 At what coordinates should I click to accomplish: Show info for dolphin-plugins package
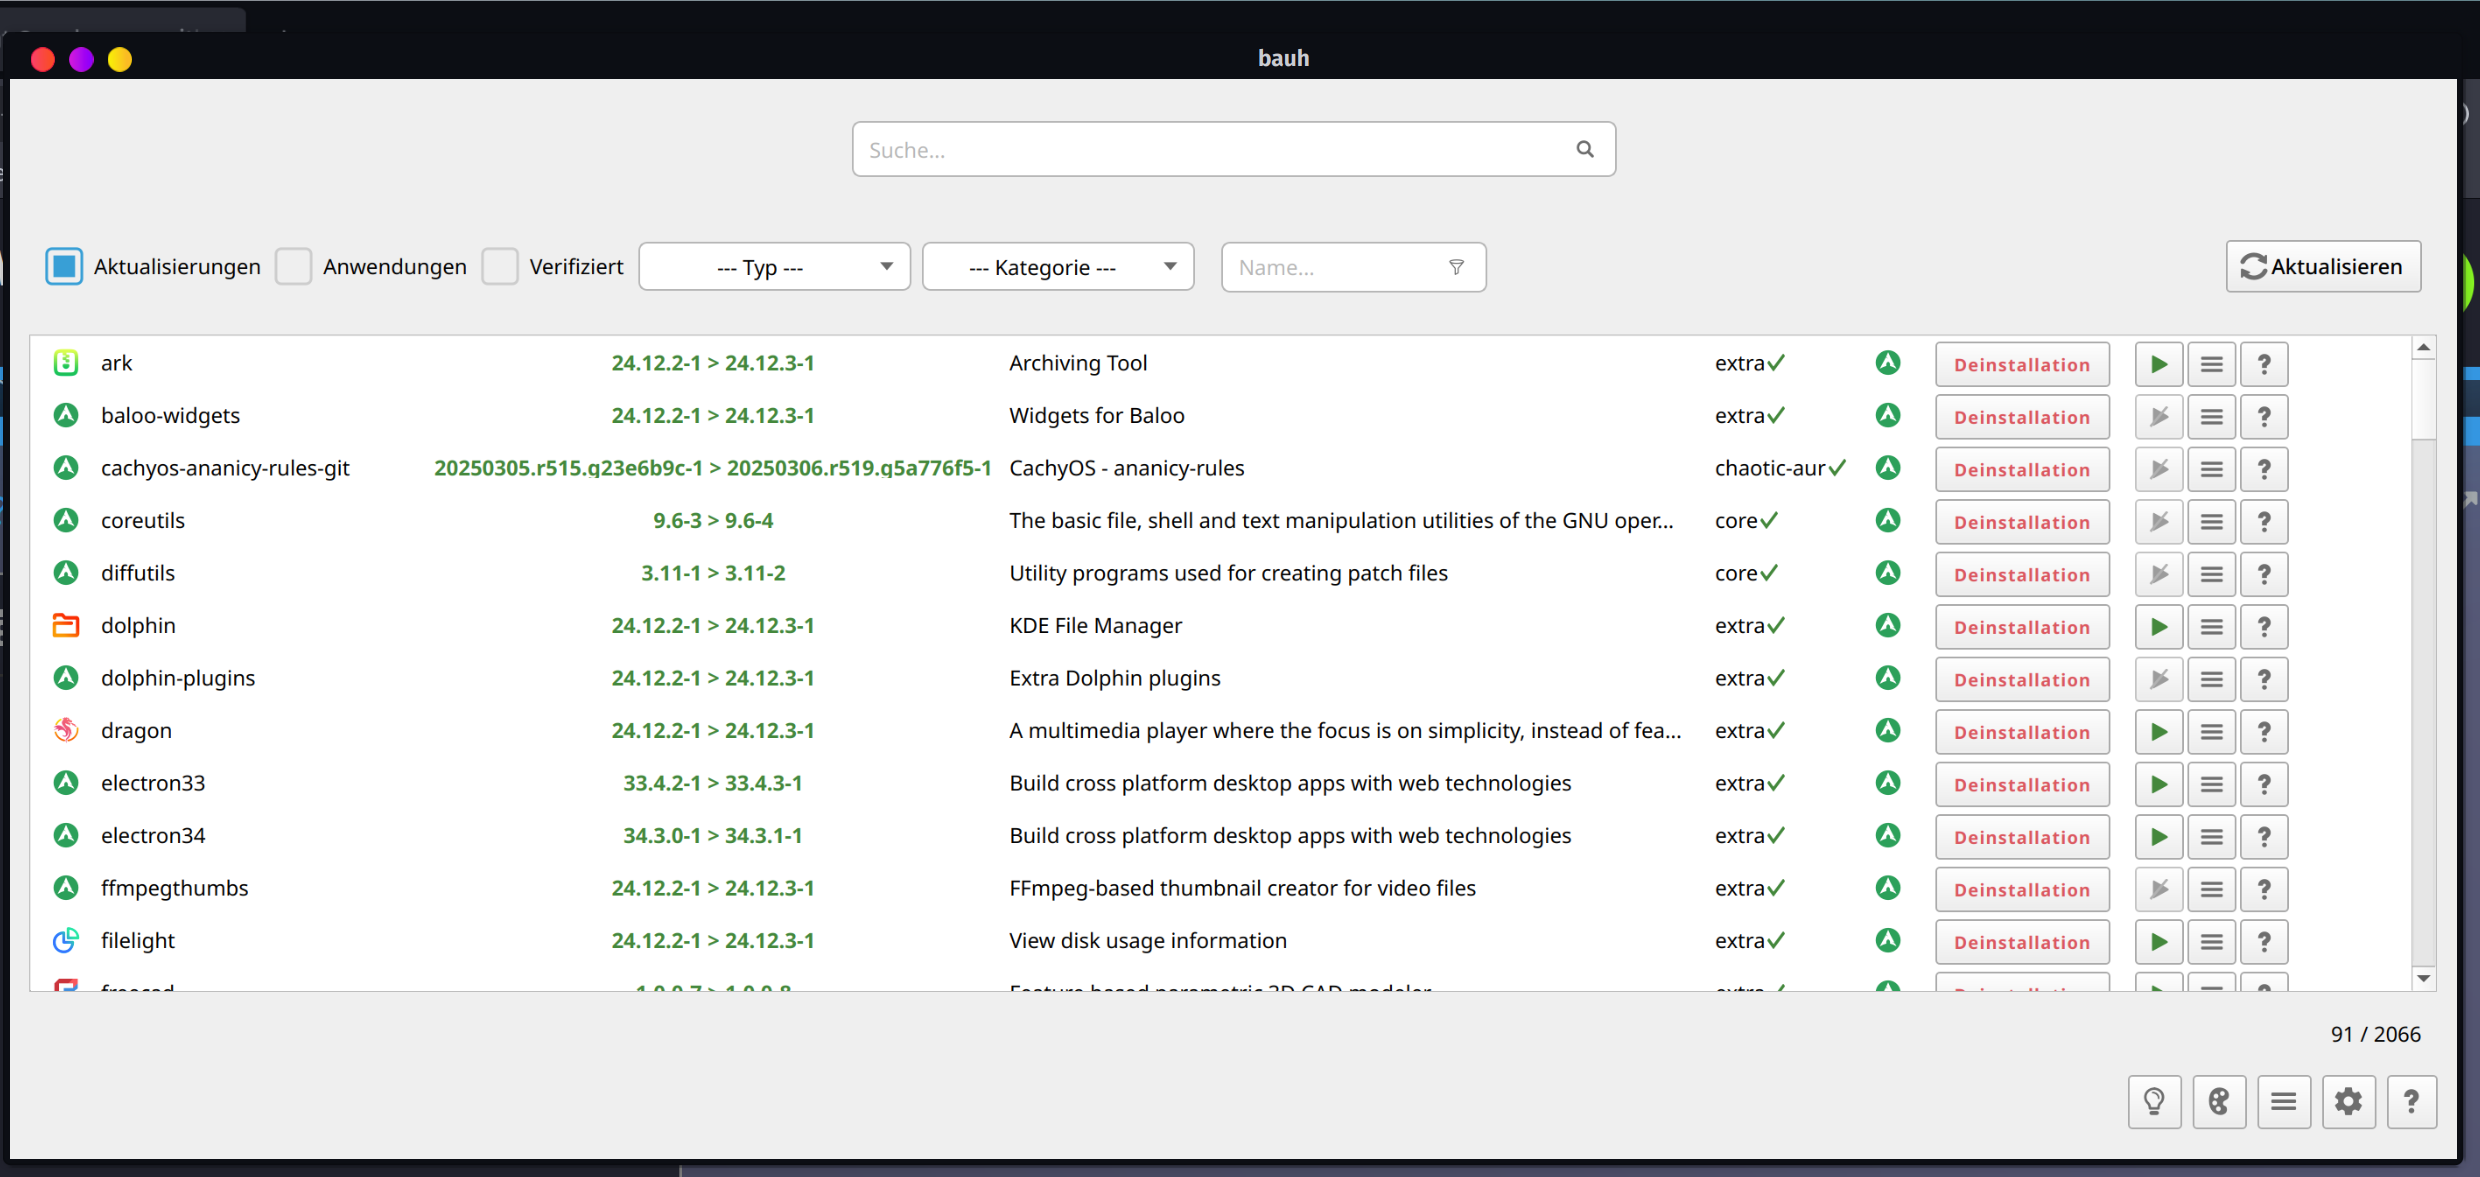coord(2264,680)
